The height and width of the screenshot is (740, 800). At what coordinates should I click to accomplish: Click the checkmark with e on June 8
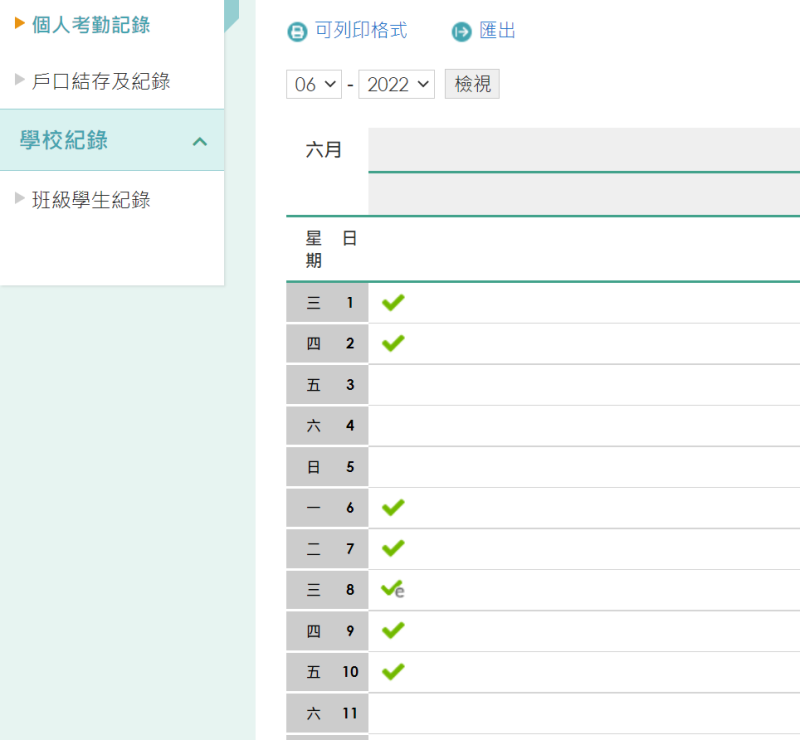point(393,589)
